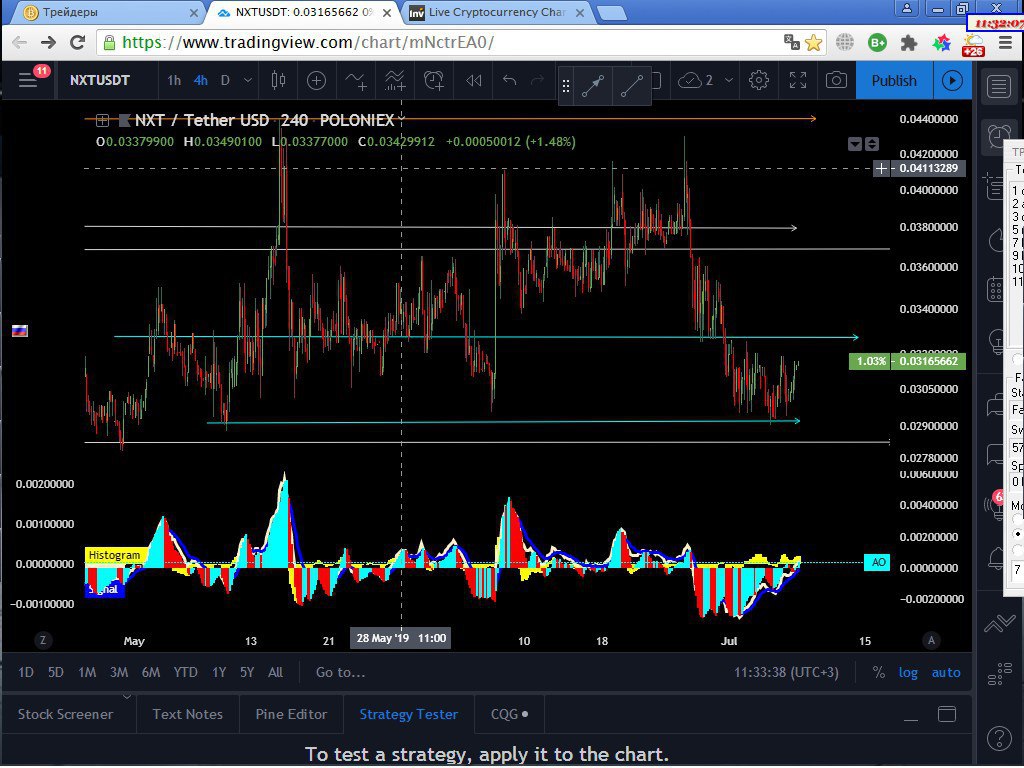Open chart settings gear

[758, 80]
